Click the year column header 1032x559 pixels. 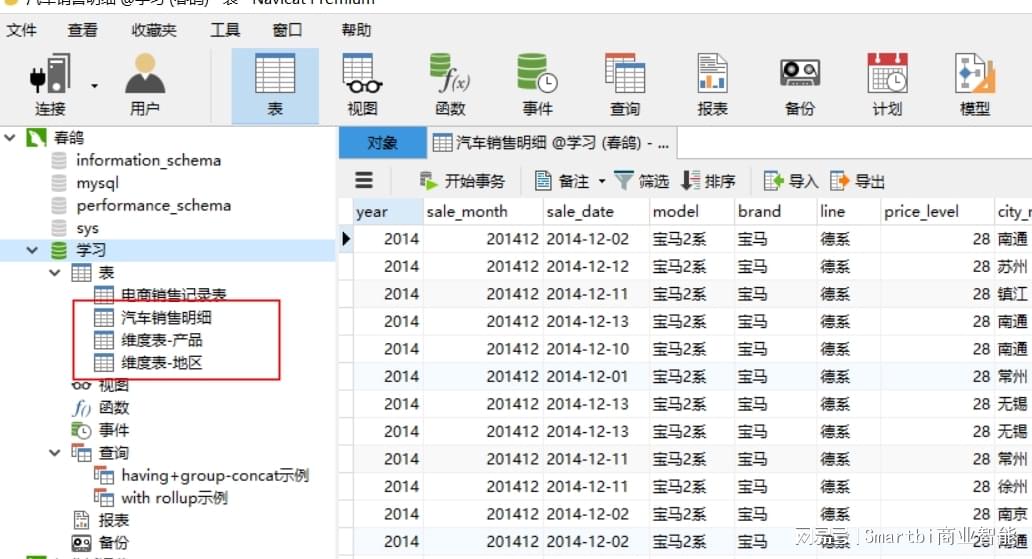[x=388, y=211]
